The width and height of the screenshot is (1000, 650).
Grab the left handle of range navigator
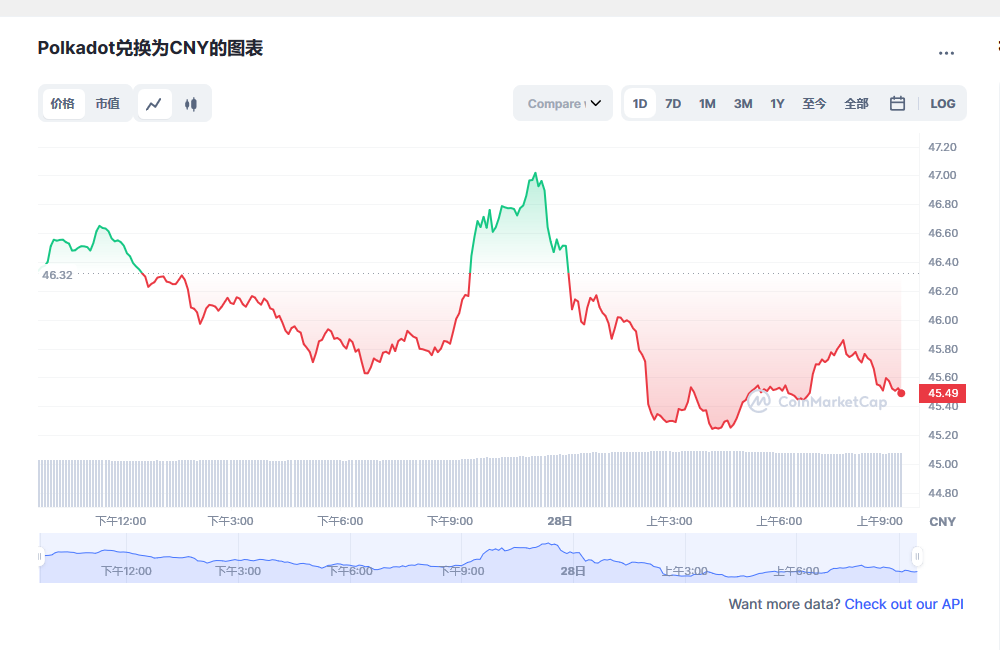[40, 556]
